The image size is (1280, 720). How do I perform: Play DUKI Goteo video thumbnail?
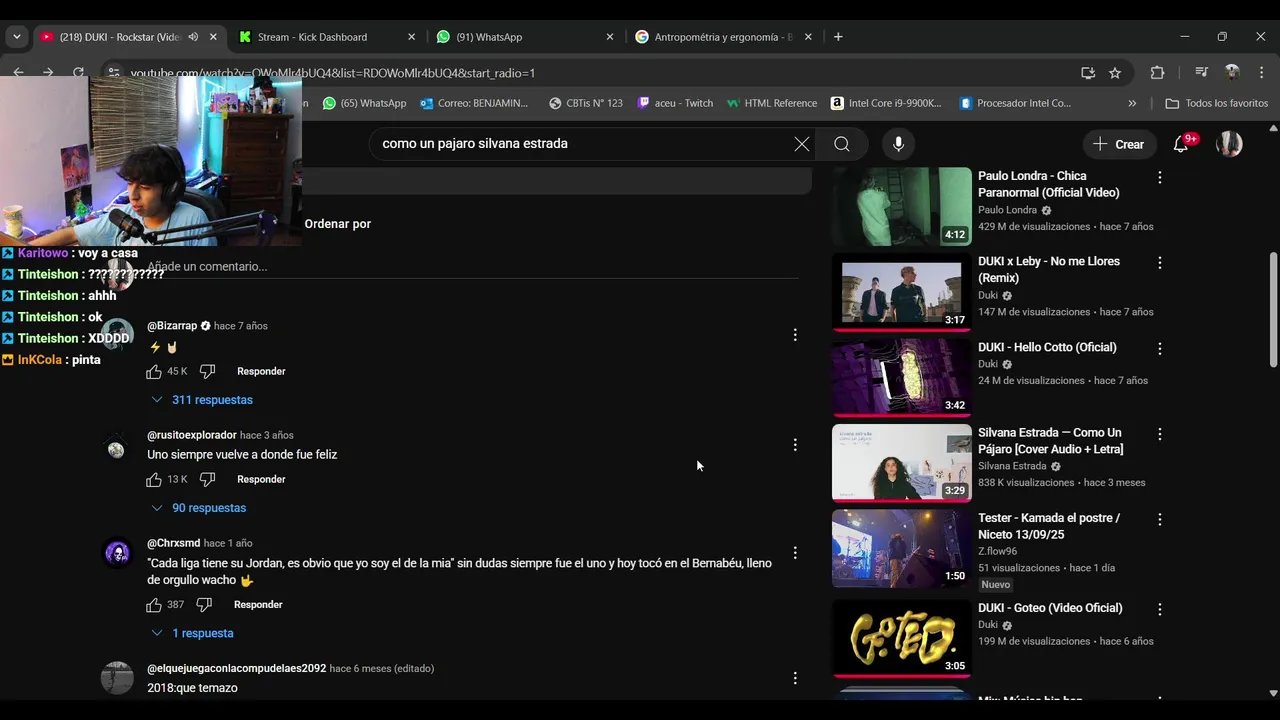point(902,638)
